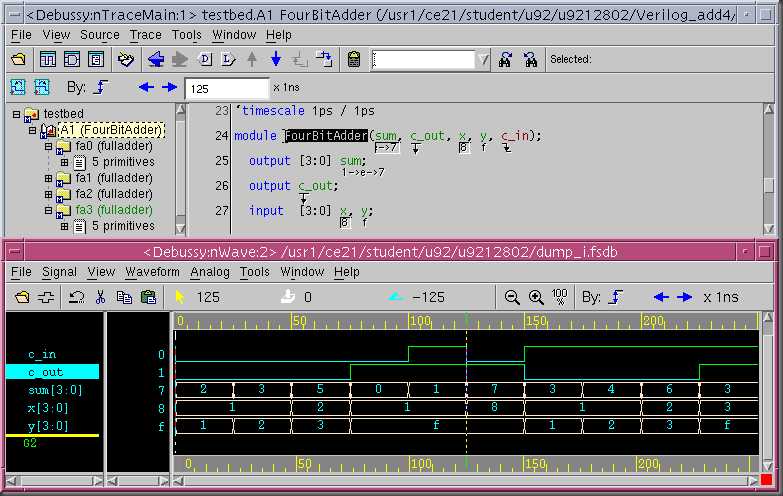
Task: Select the c_in signal in nWave
Action: pos(41,355)
